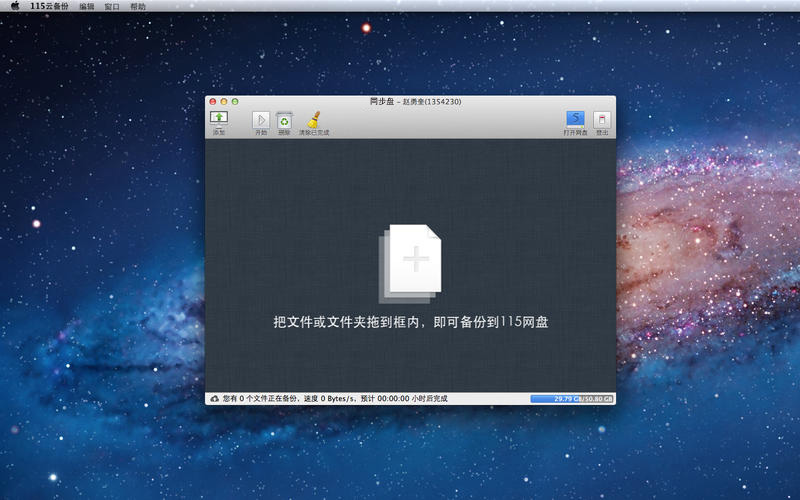Image resolution: width=800 pixels, height=500 pixels.
Task: Zoom the window with green button
Action: point(235,102)
